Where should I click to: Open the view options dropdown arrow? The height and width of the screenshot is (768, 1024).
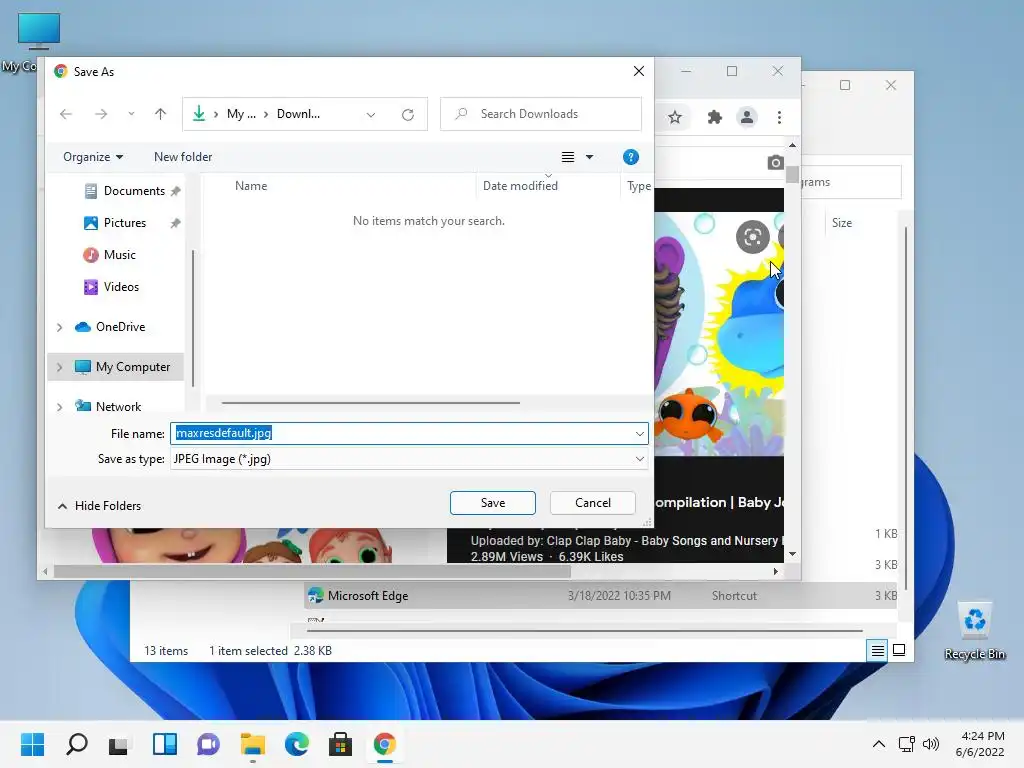tap(590, 157)
